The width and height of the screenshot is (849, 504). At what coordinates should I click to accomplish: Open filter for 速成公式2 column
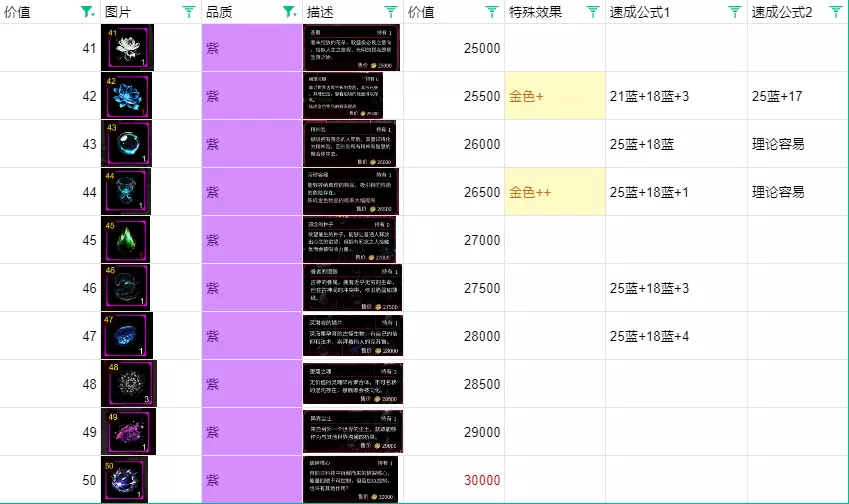(x=836, y=11)
